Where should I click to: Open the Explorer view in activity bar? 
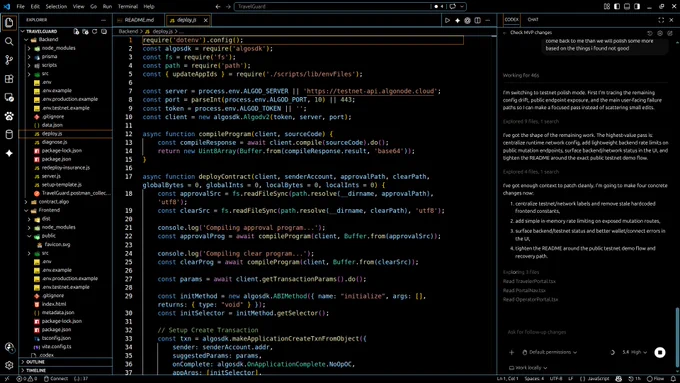pos(9,23)
